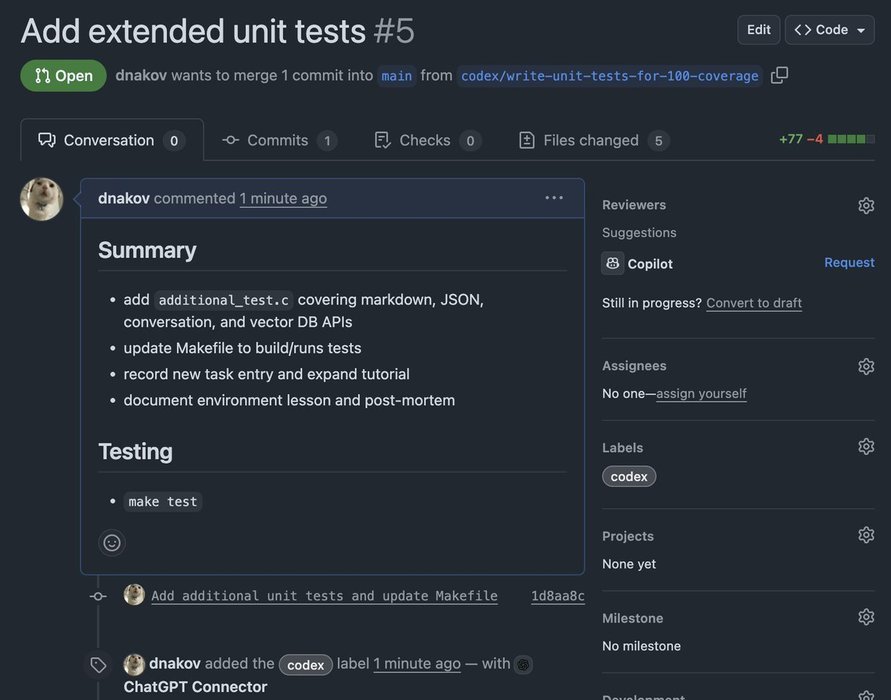Screen dimensions: 891x700
Task: Open Labels settings gear
Action: click(x=866, y=447)
